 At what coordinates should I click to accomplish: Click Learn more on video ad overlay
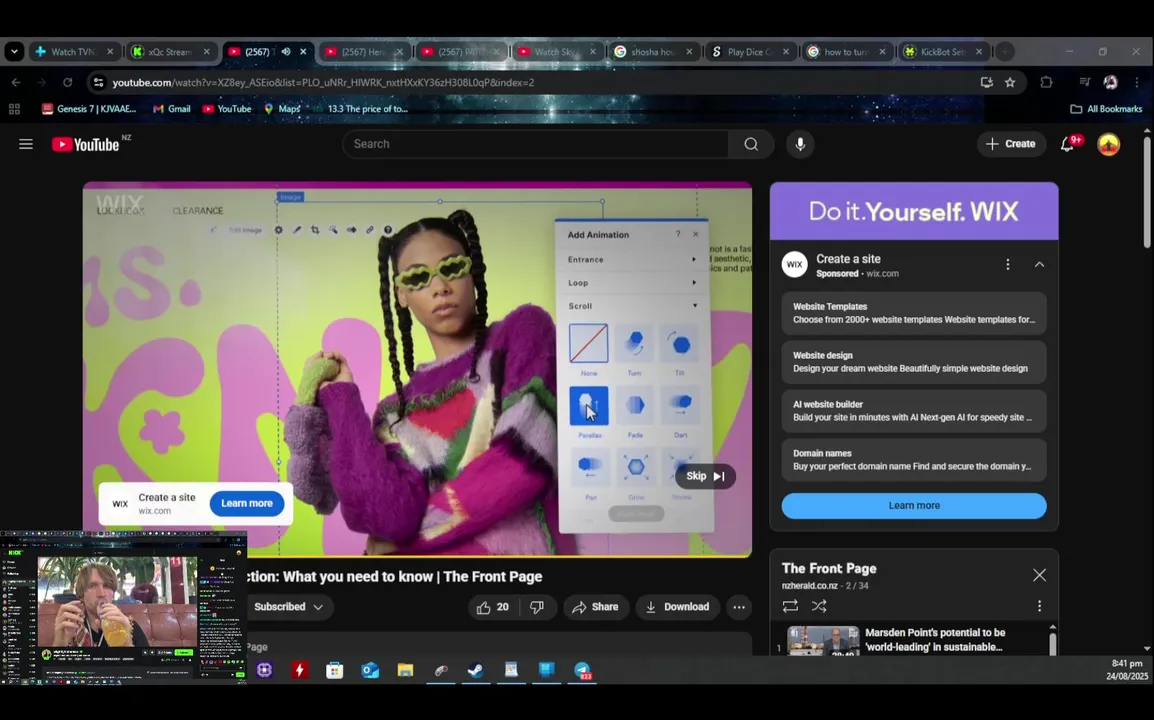(247, 503)
